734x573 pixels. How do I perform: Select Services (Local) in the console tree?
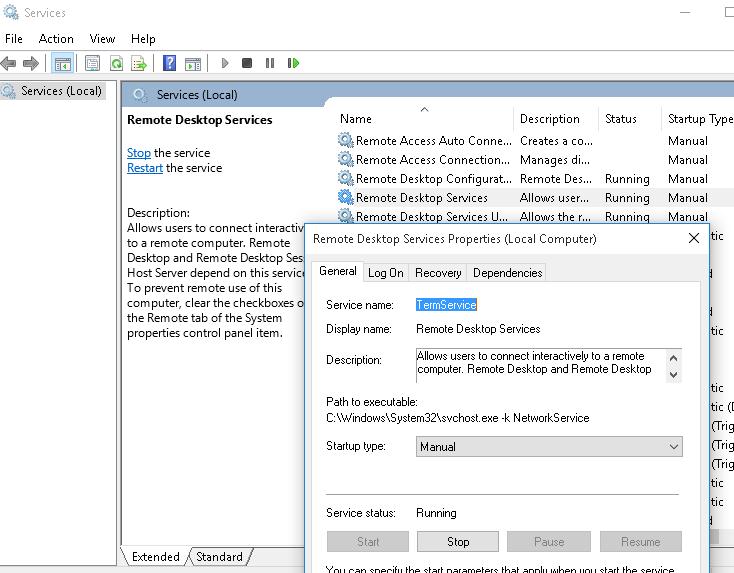tap(61, 91)
